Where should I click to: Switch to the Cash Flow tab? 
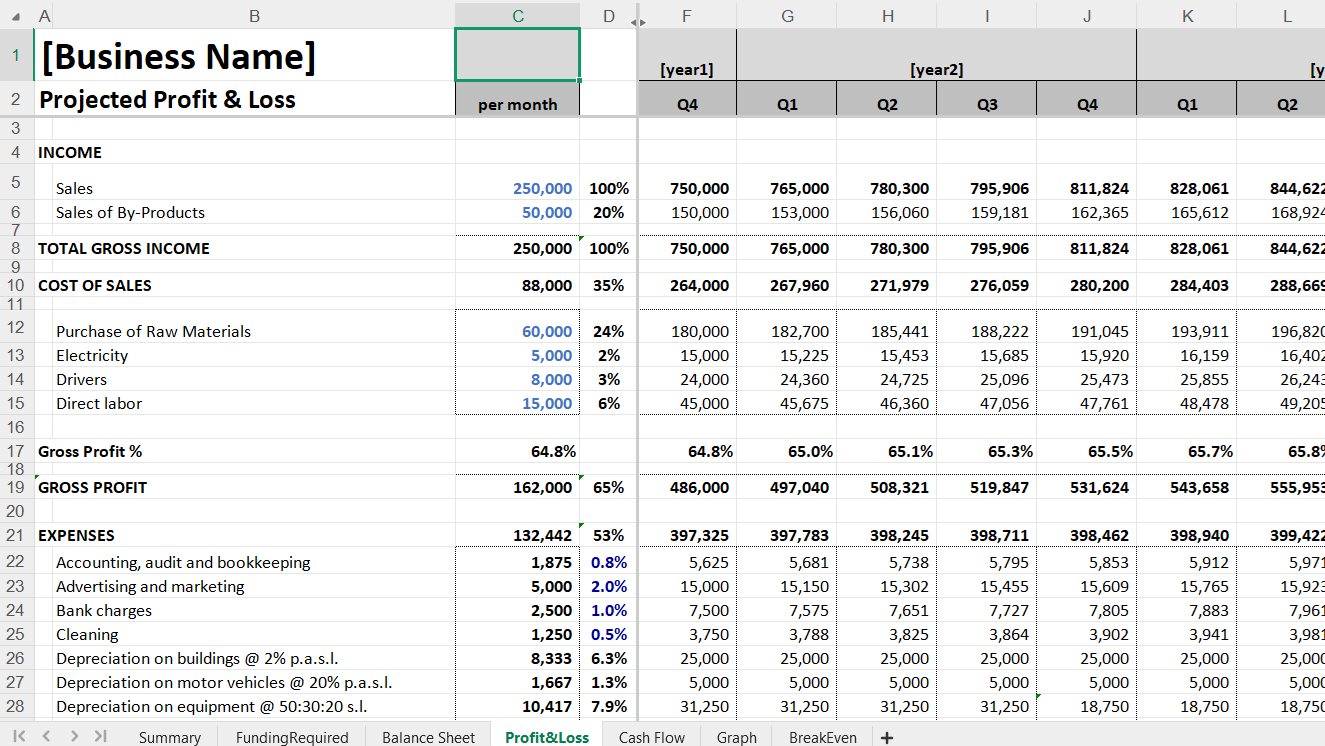[x=651, y=737]
